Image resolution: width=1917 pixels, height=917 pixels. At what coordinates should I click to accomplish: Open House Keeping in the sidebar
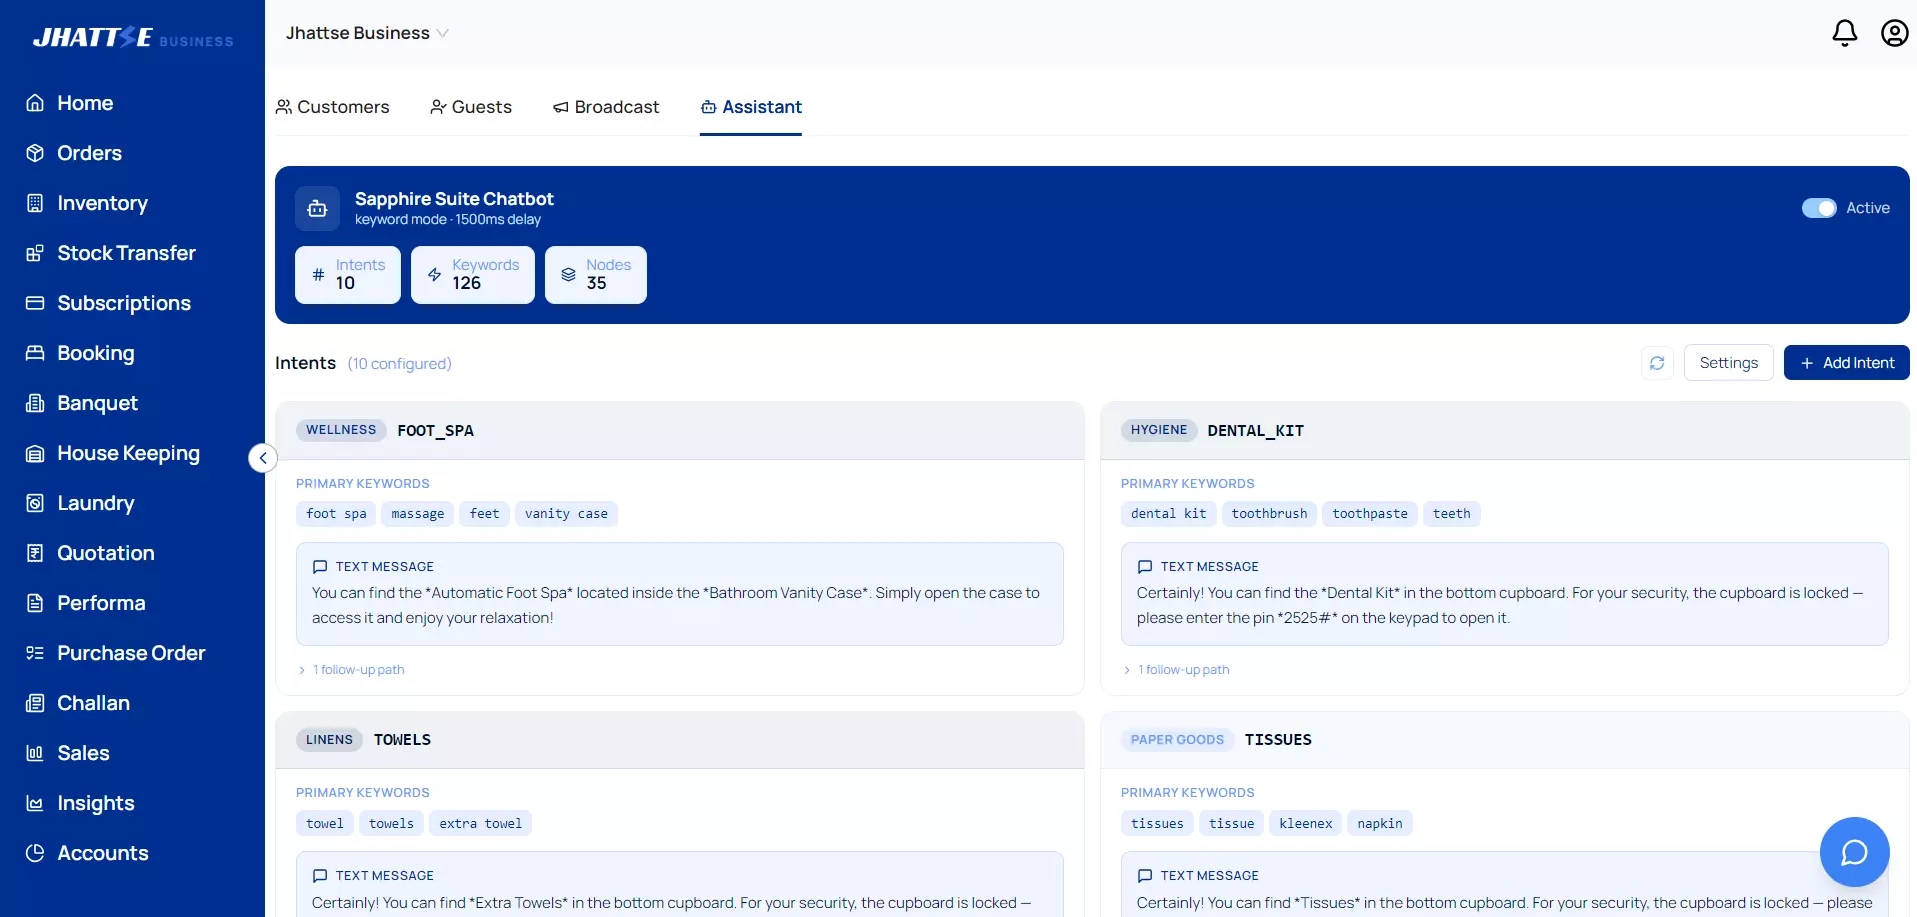click(x=128, y=453)
